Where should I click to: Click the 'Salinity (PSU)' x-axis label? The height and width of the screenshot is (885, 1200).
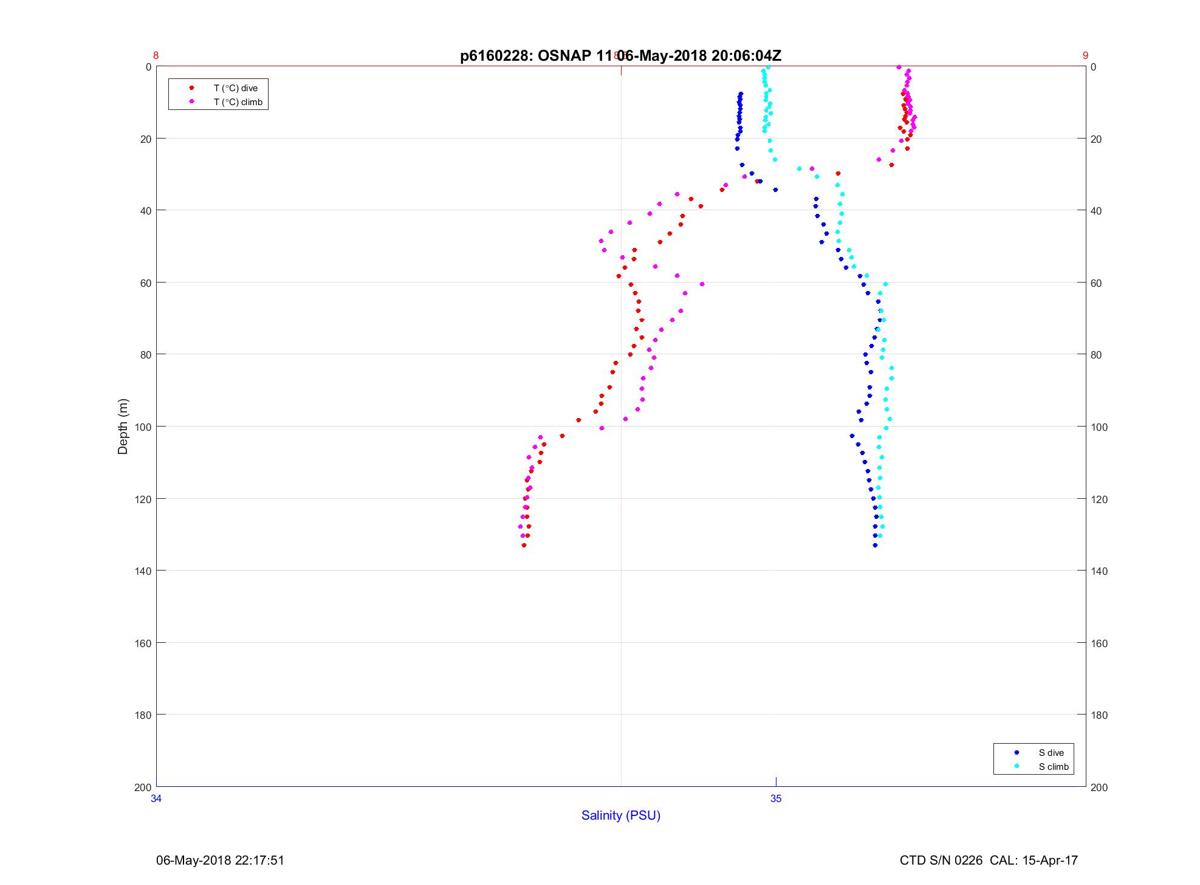[x=621, y=815]
